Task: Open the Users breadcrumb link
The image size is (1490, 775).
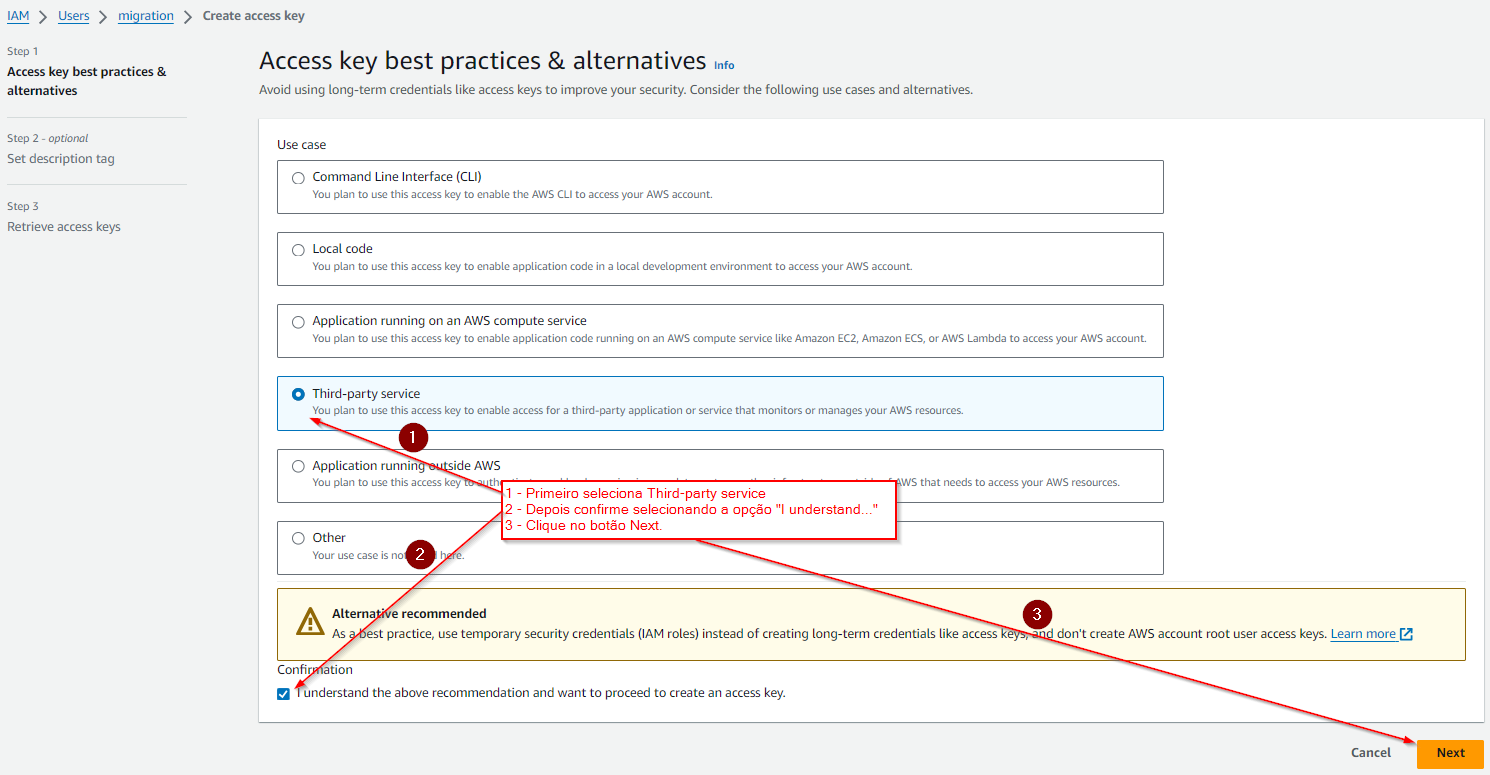Action: (x=73, y=16)
